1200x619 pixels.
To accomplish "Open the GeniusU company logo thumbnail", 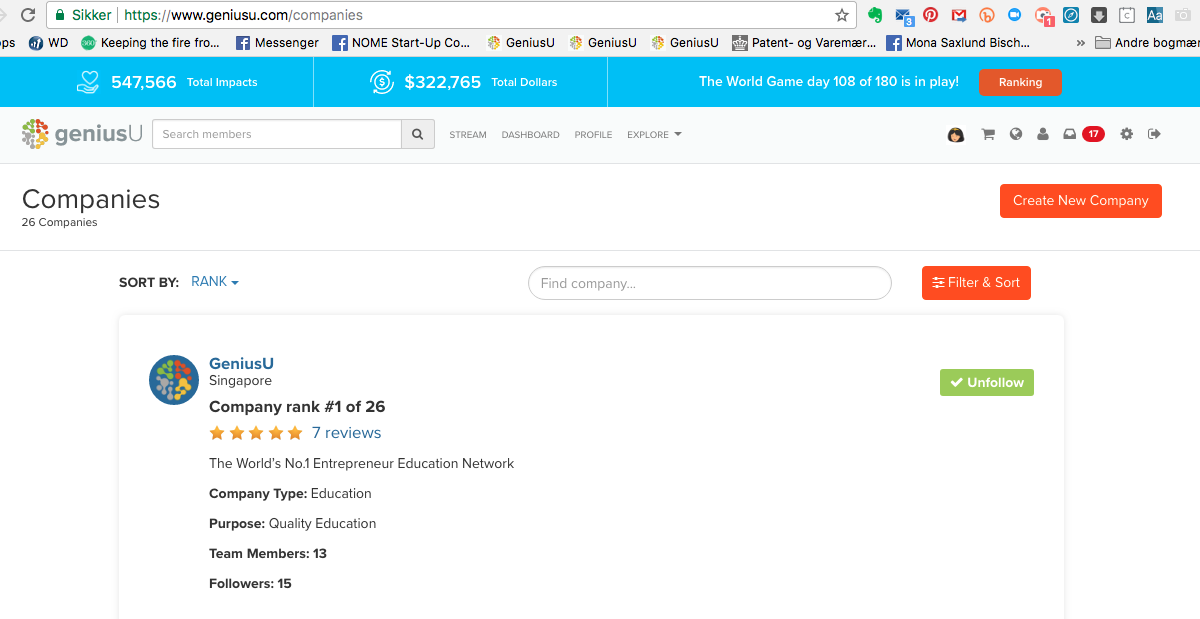I will click(x=174, y=380).
